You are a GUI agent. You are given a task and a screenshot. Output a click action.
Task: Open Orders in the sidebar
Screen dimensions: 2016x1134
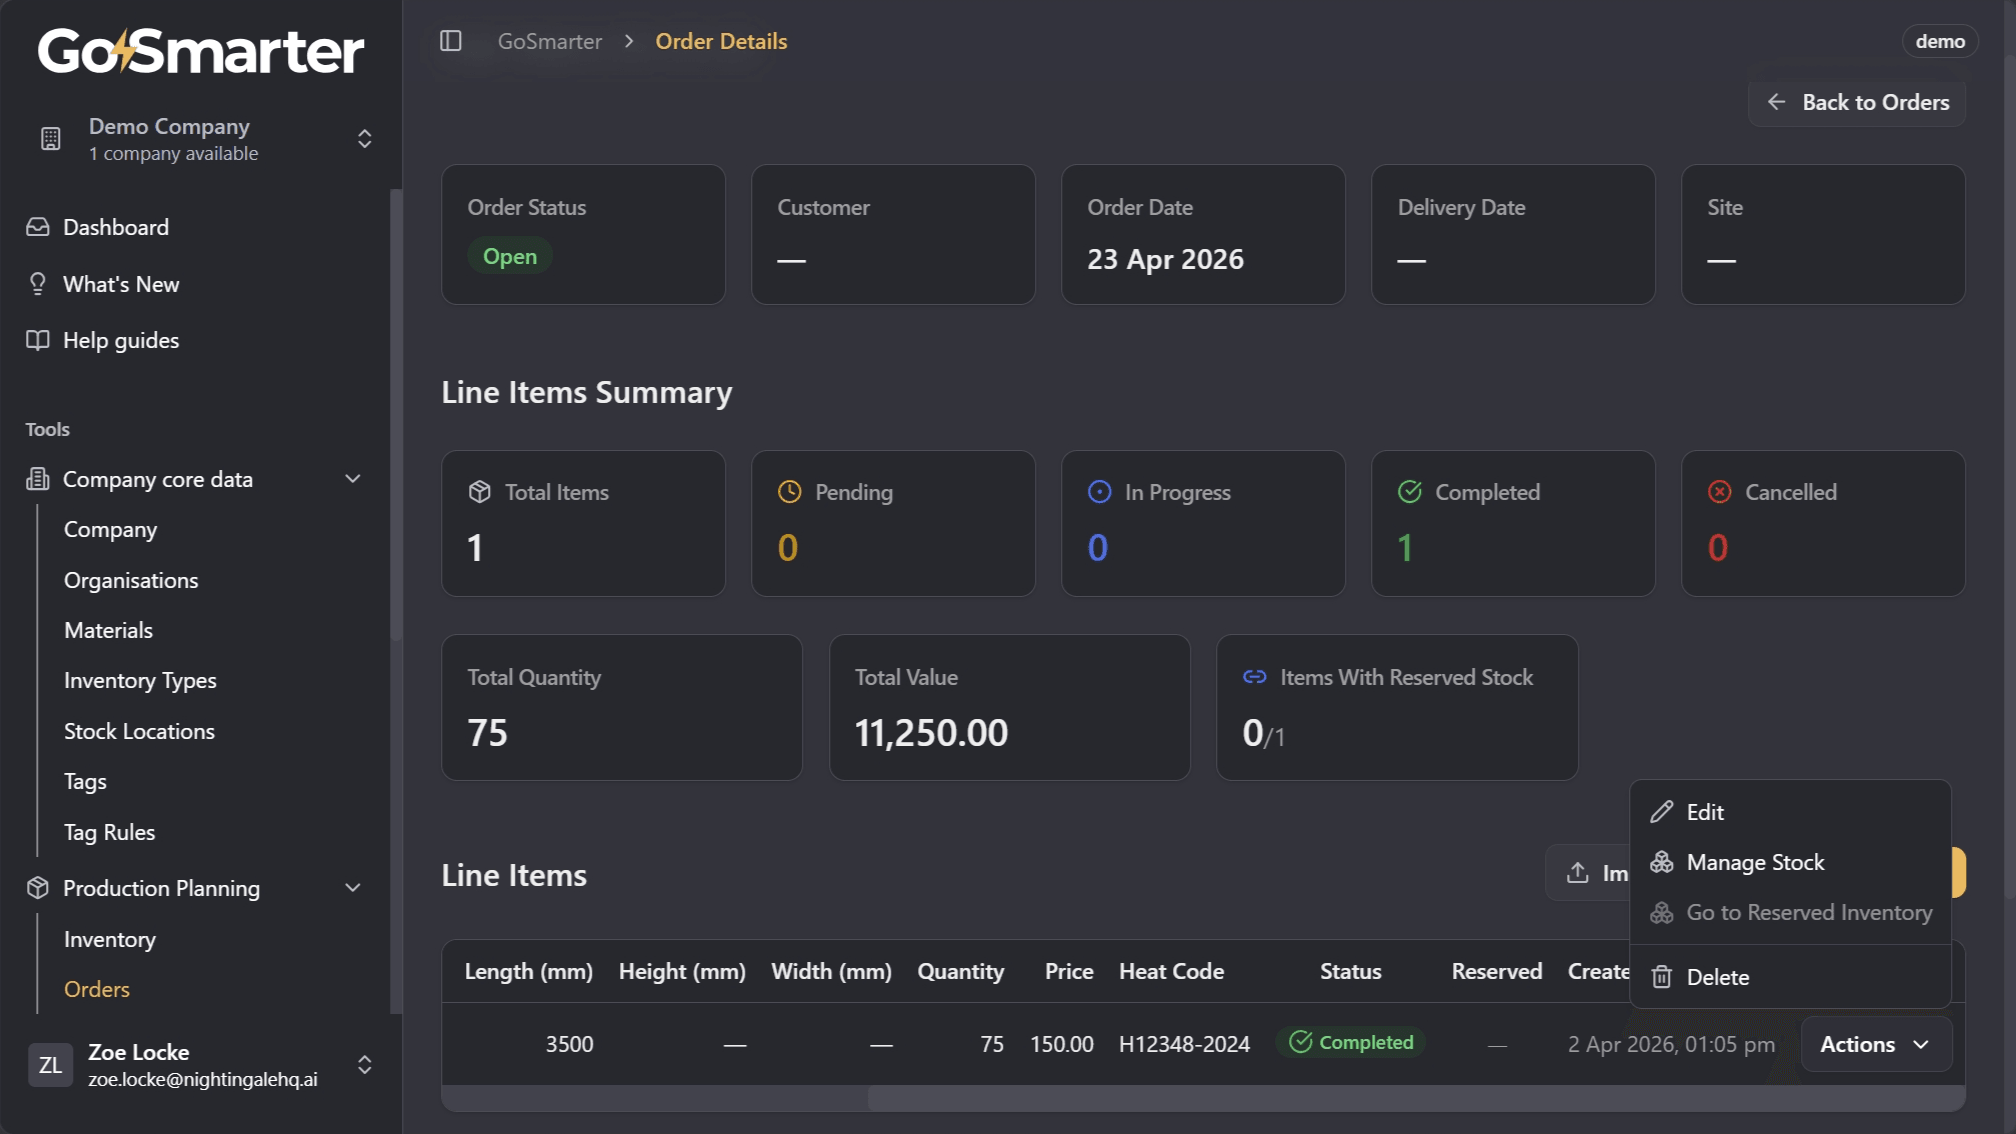tap(97, 989)
